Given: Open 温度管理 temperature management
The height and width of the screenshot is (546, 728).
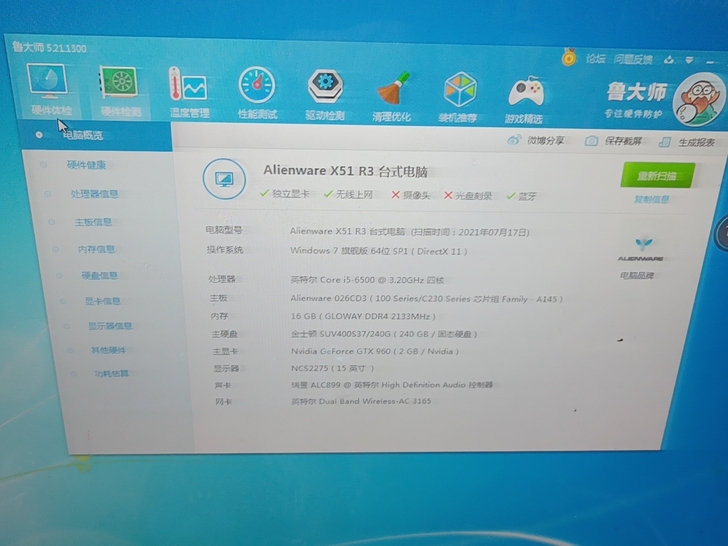Looking at the screenshot, I should point(189,92).
